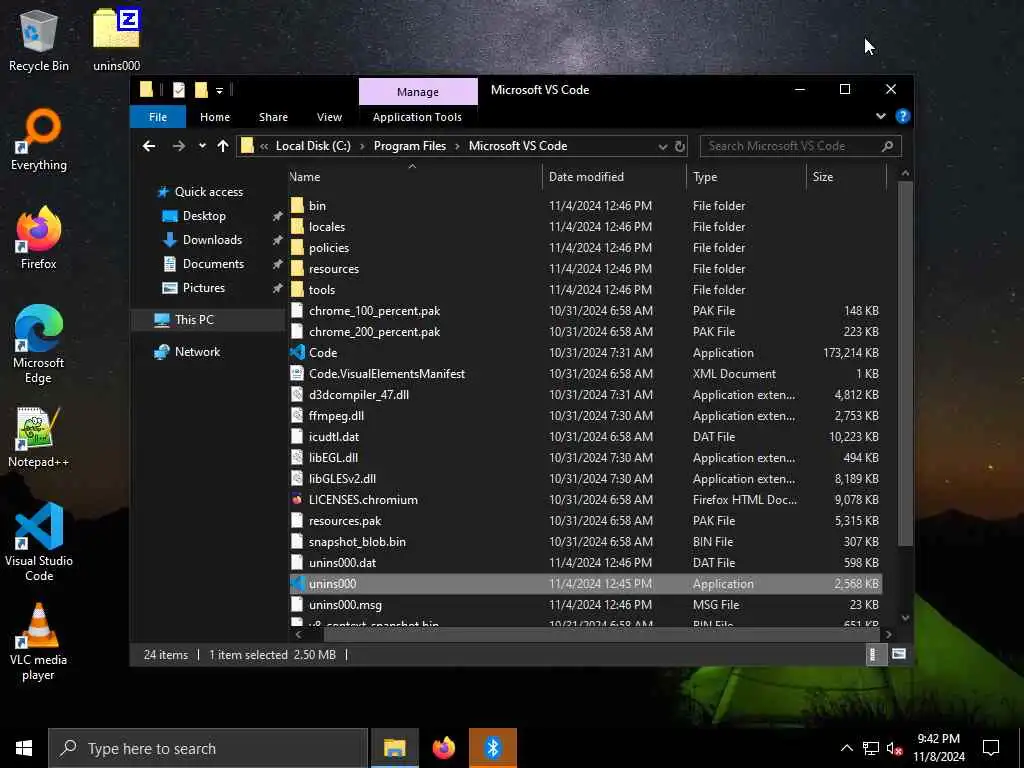Sort files by the Name column
The width and height of the screenshot is (1024, 768).
[415, 177]
